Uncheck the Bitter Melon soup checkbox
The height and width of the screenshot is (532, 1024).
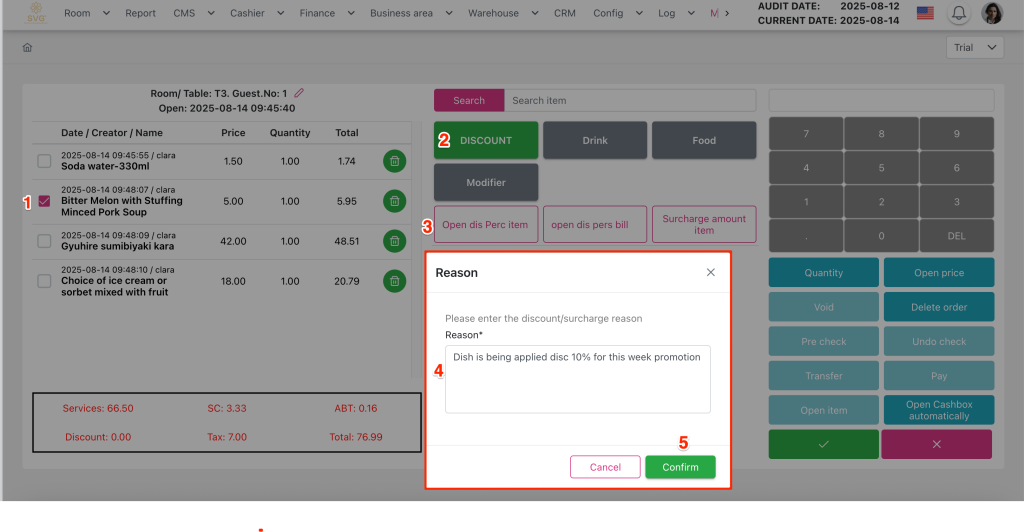pyautogui.click(x=44, y=201)
